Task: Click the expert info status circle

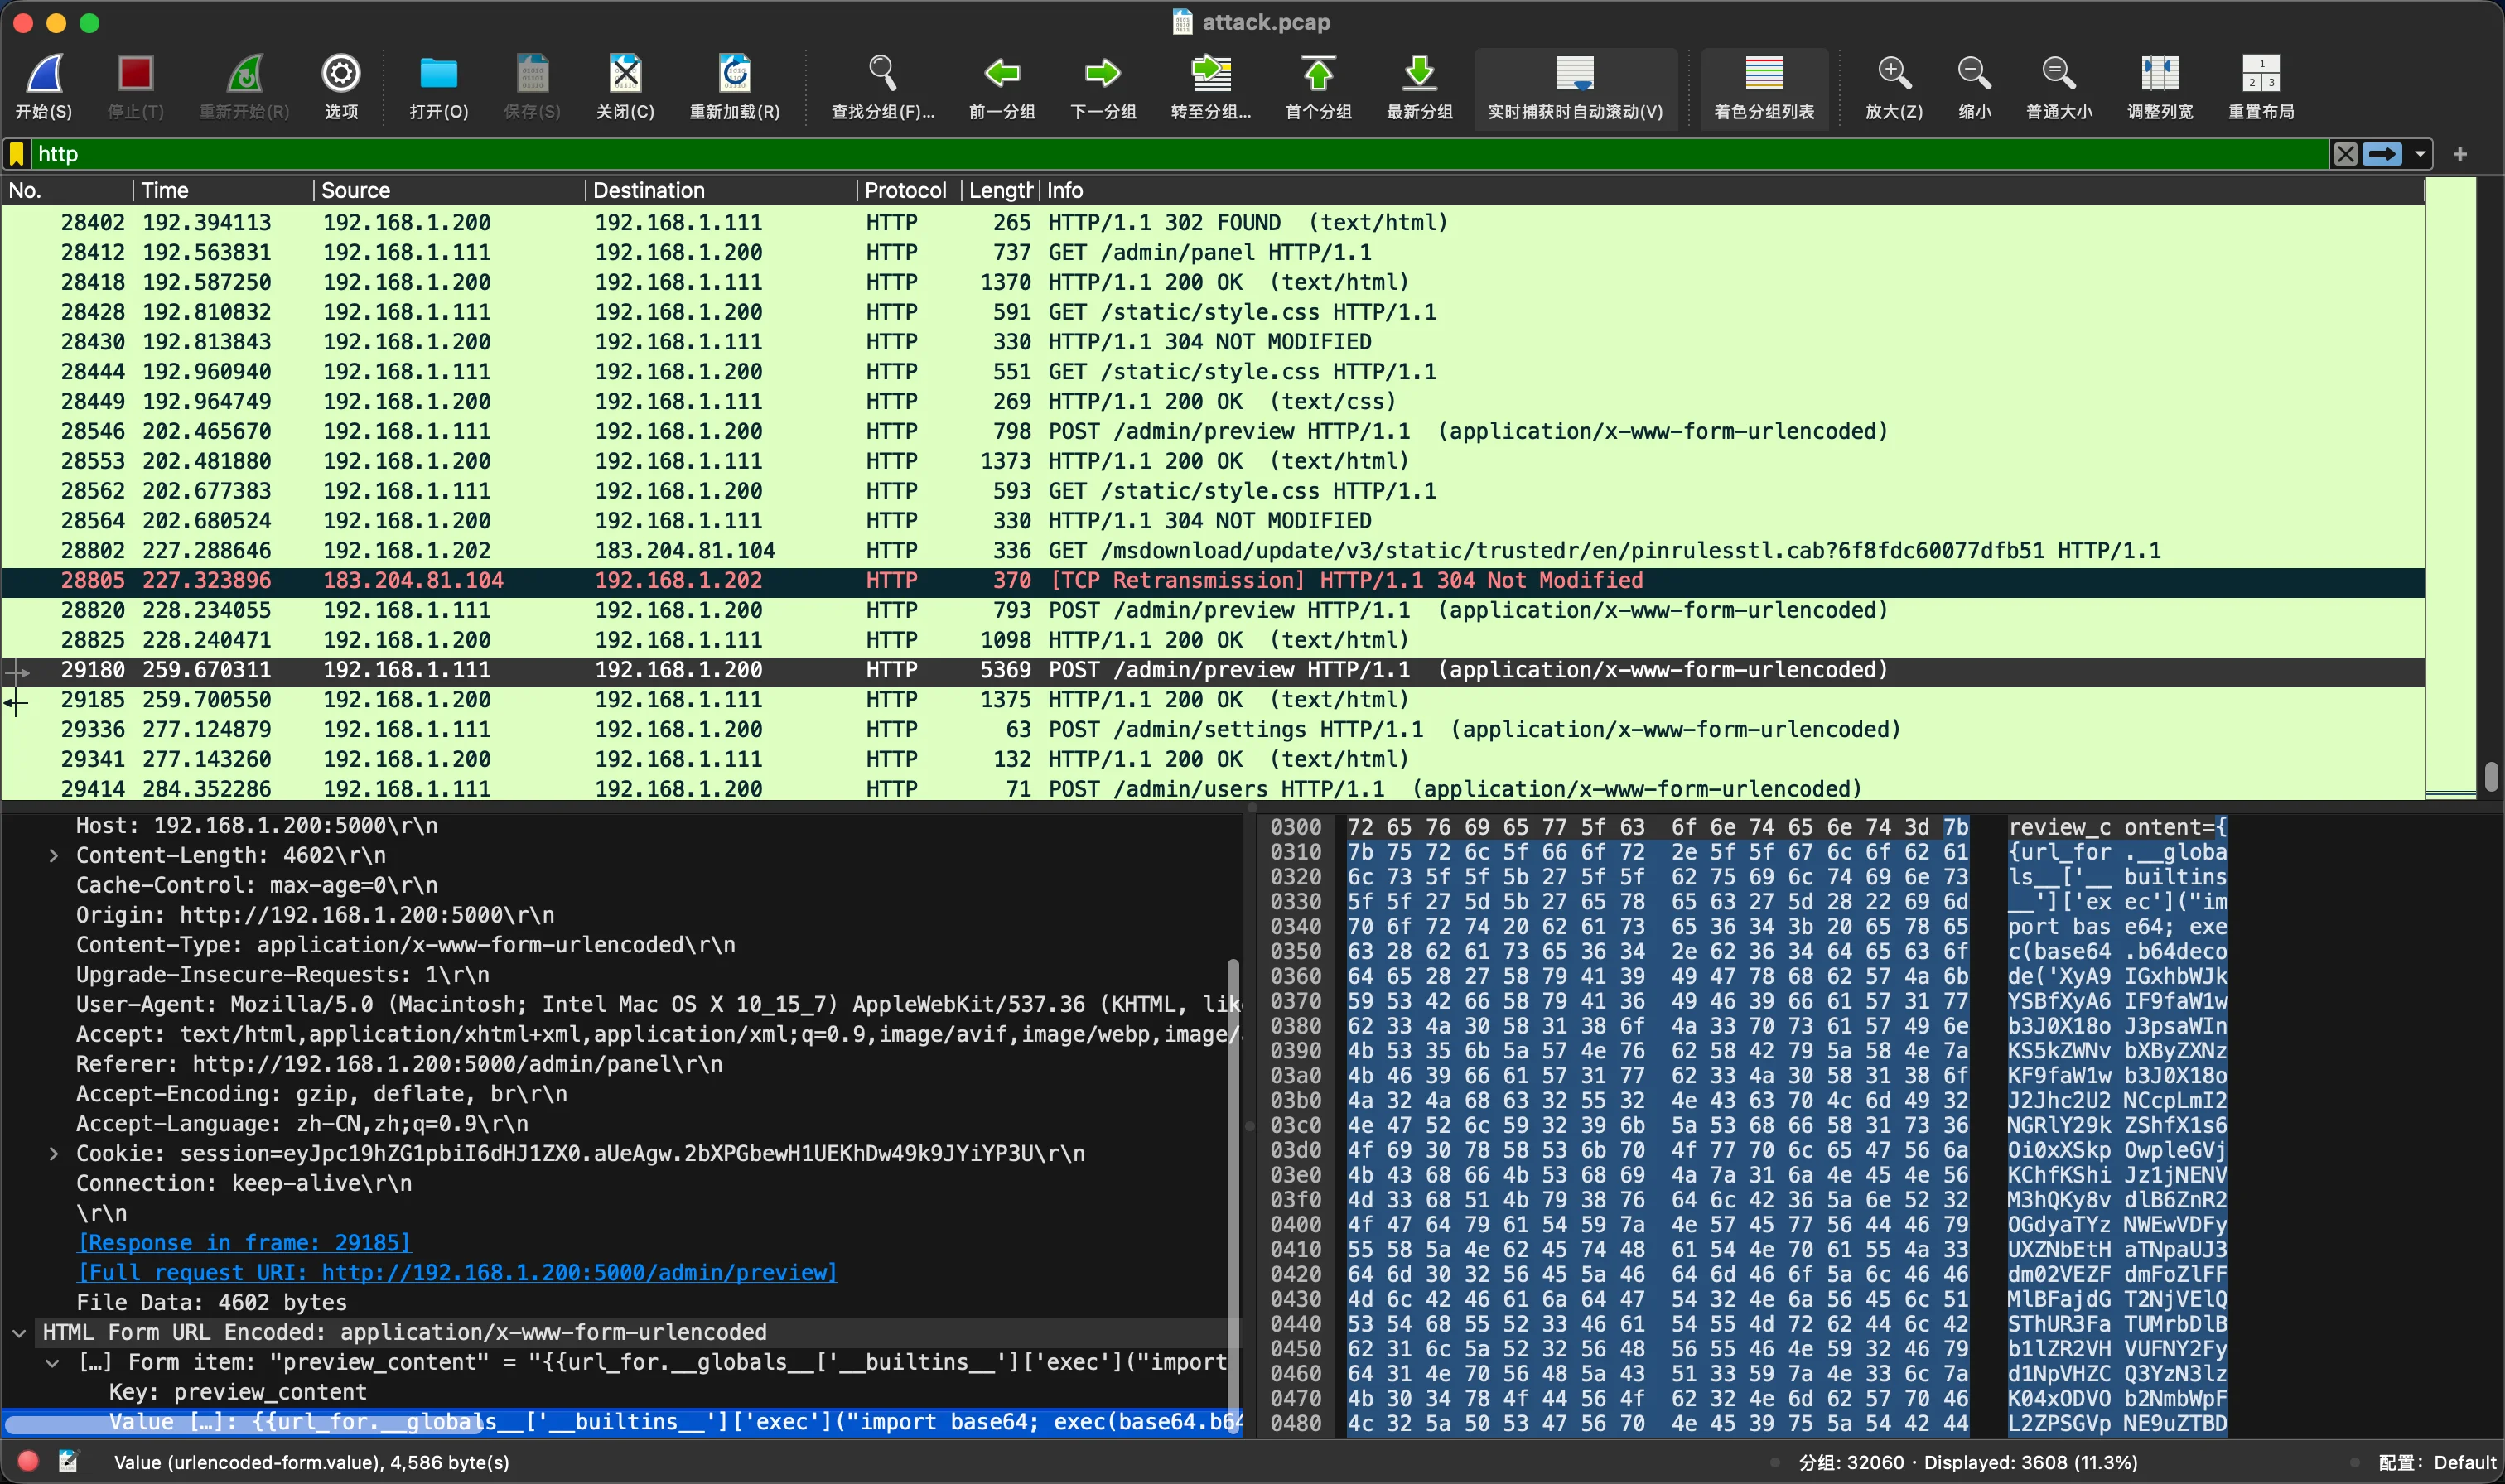Action: (28, 1461)
